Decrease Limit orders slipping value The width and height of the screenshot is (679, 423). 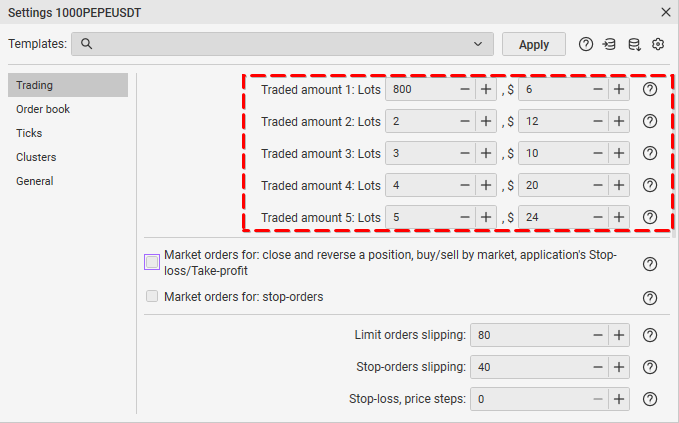pos(598,335)
